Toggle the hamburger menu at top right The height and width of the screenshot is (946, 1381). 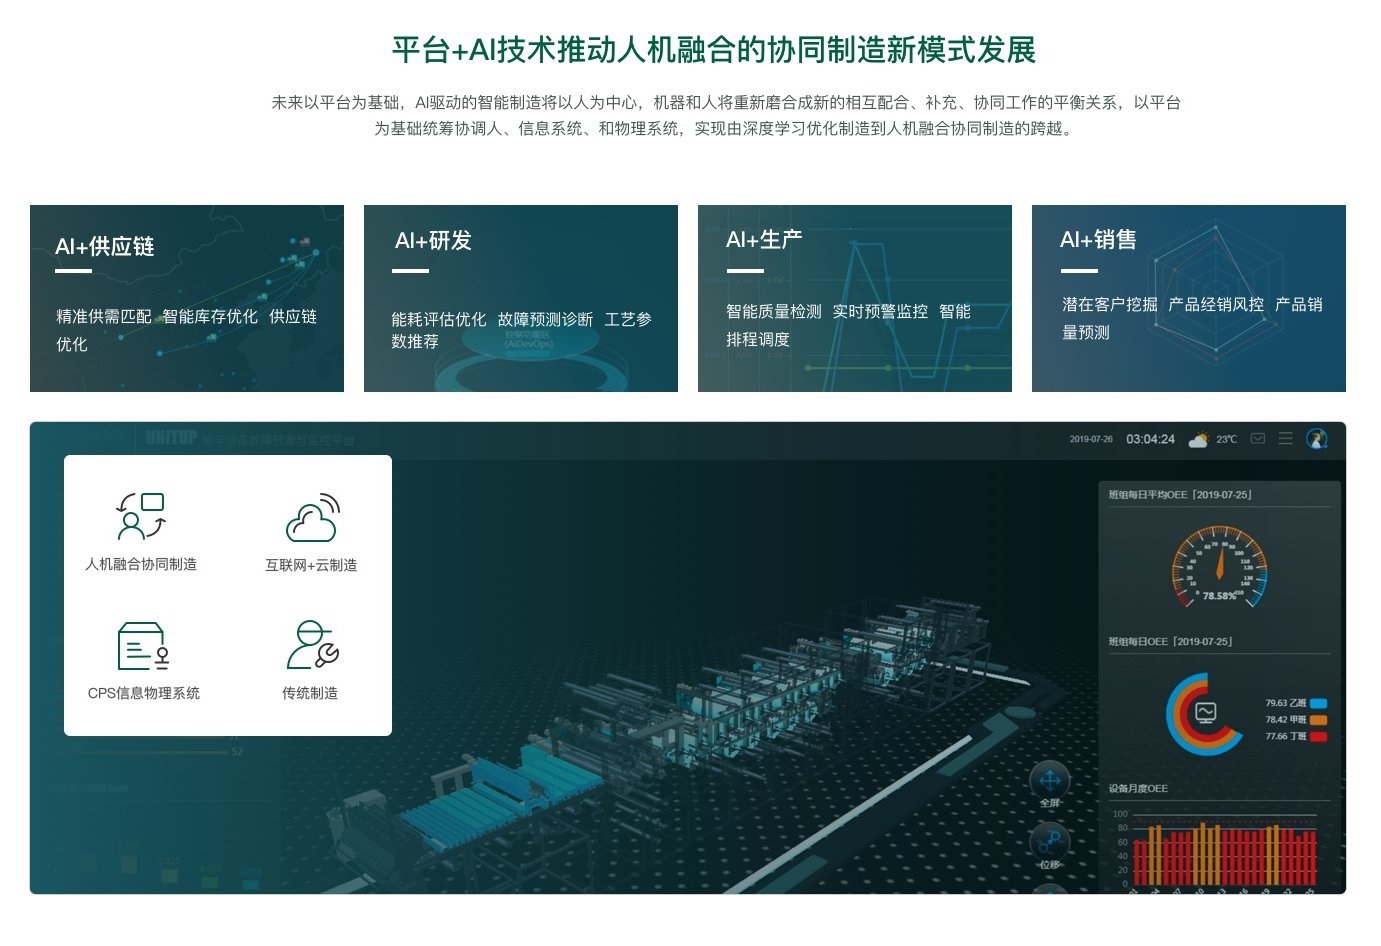1286,438
